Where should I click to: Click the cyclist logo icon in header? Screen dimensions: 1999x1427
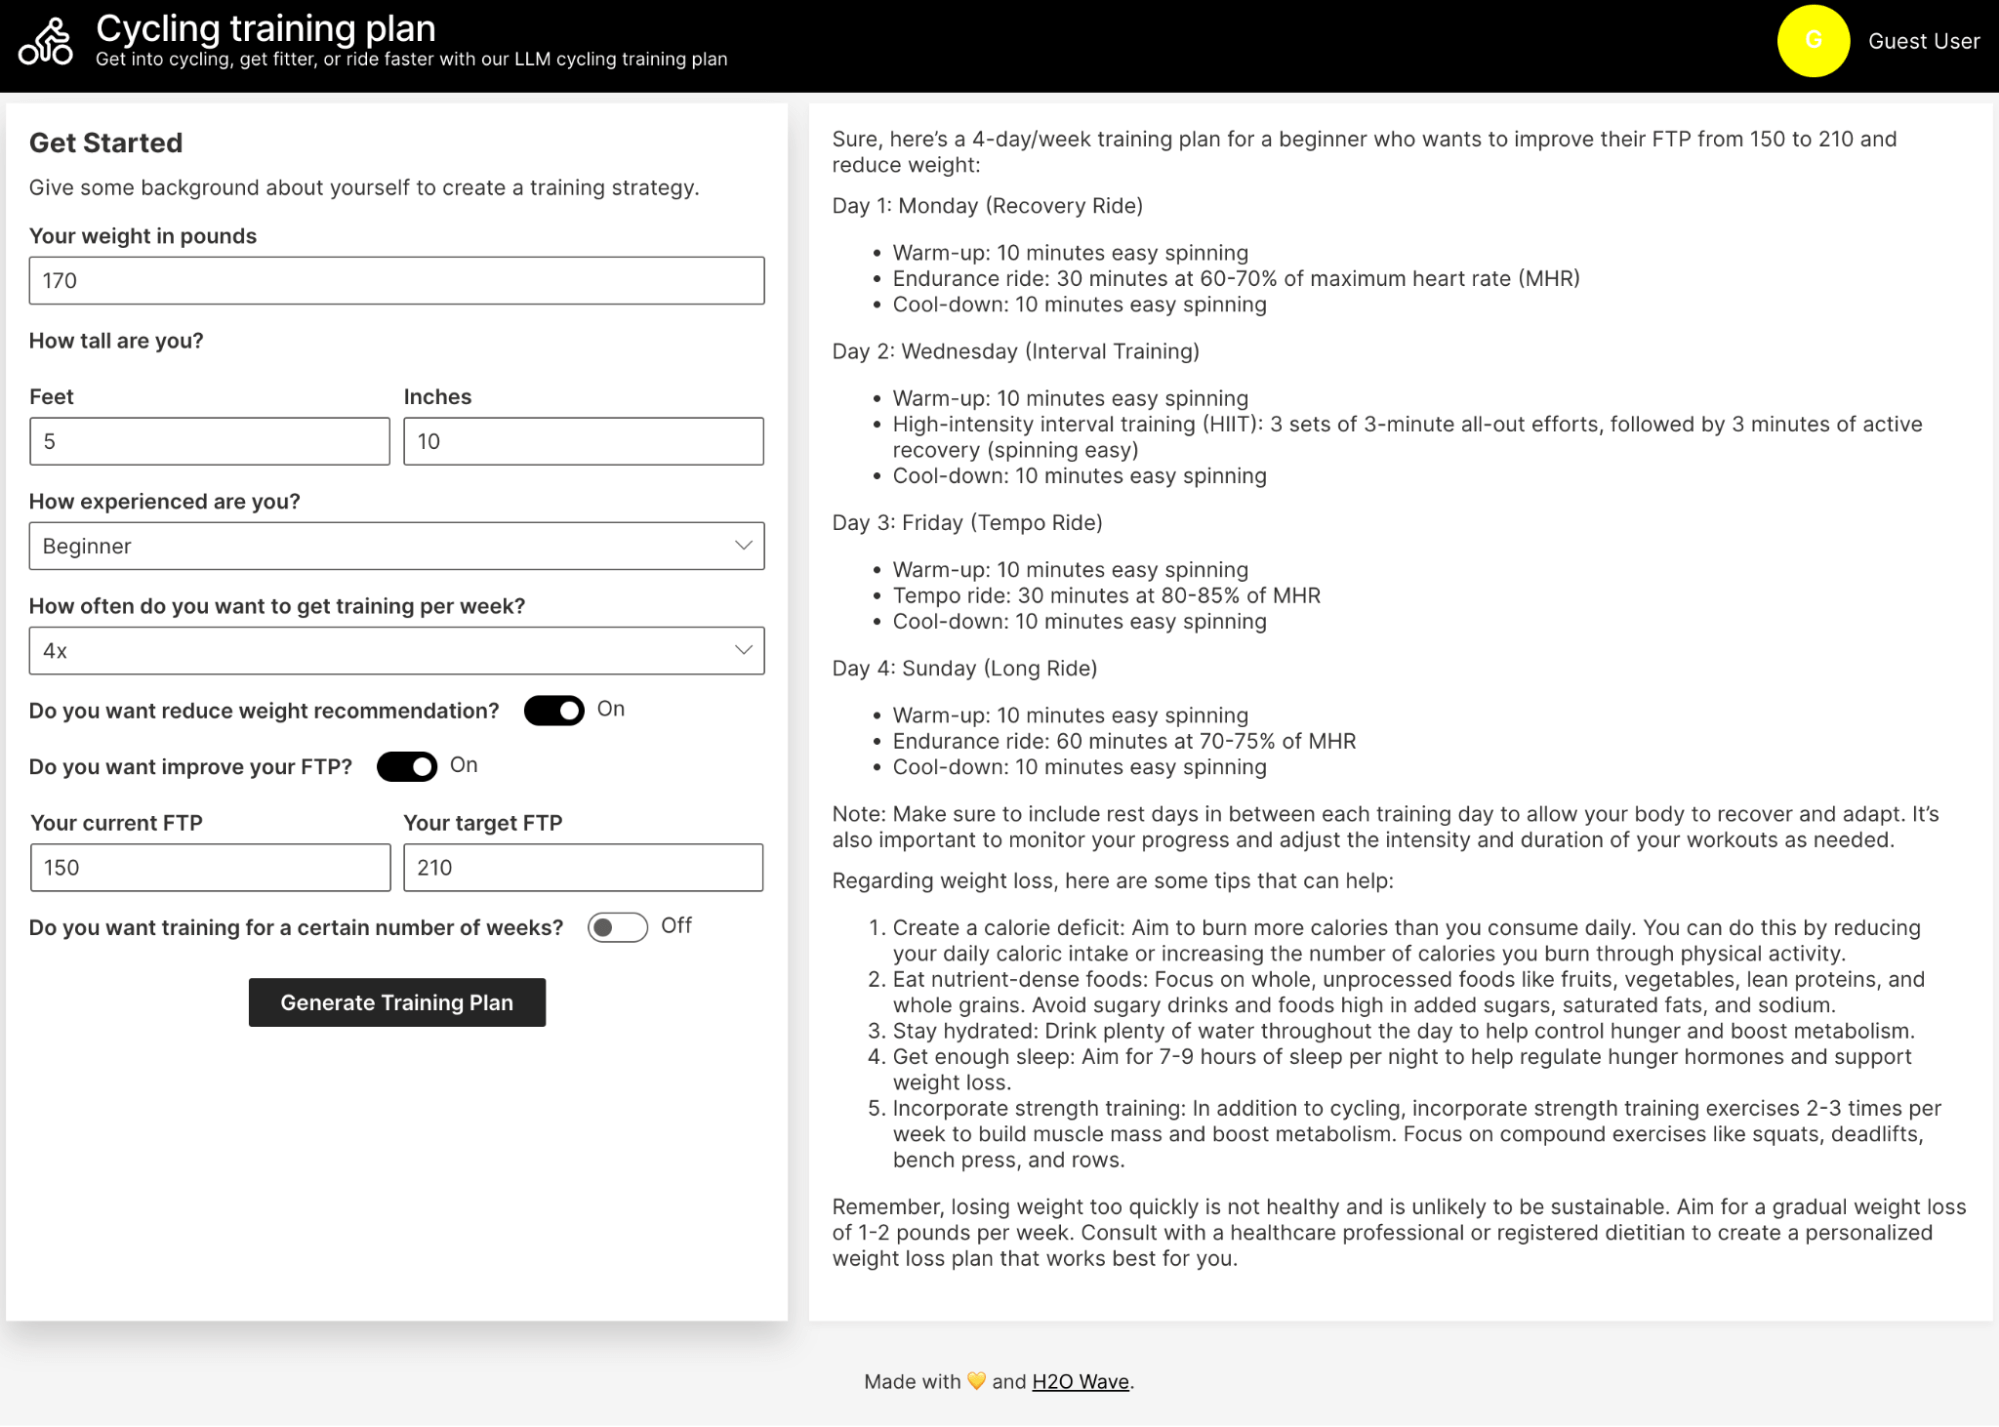point(46,42)
